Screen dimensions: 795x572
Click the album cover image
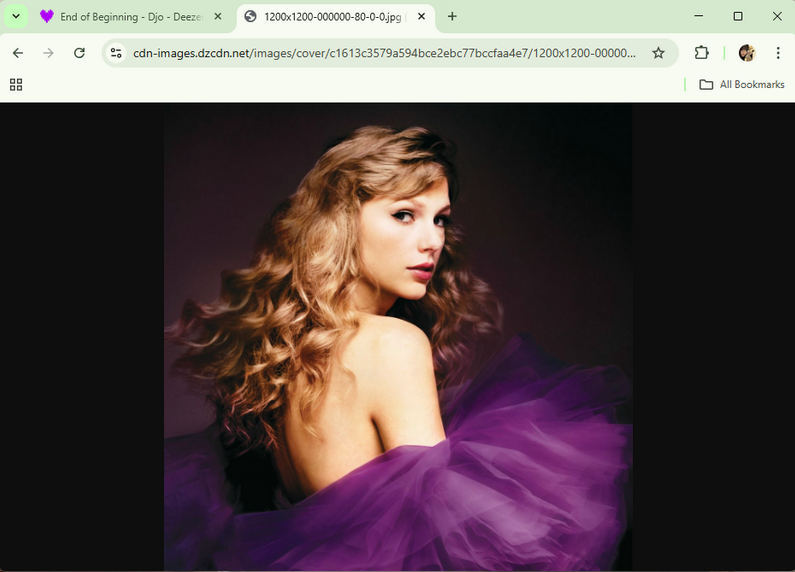(x=398, y=337)
